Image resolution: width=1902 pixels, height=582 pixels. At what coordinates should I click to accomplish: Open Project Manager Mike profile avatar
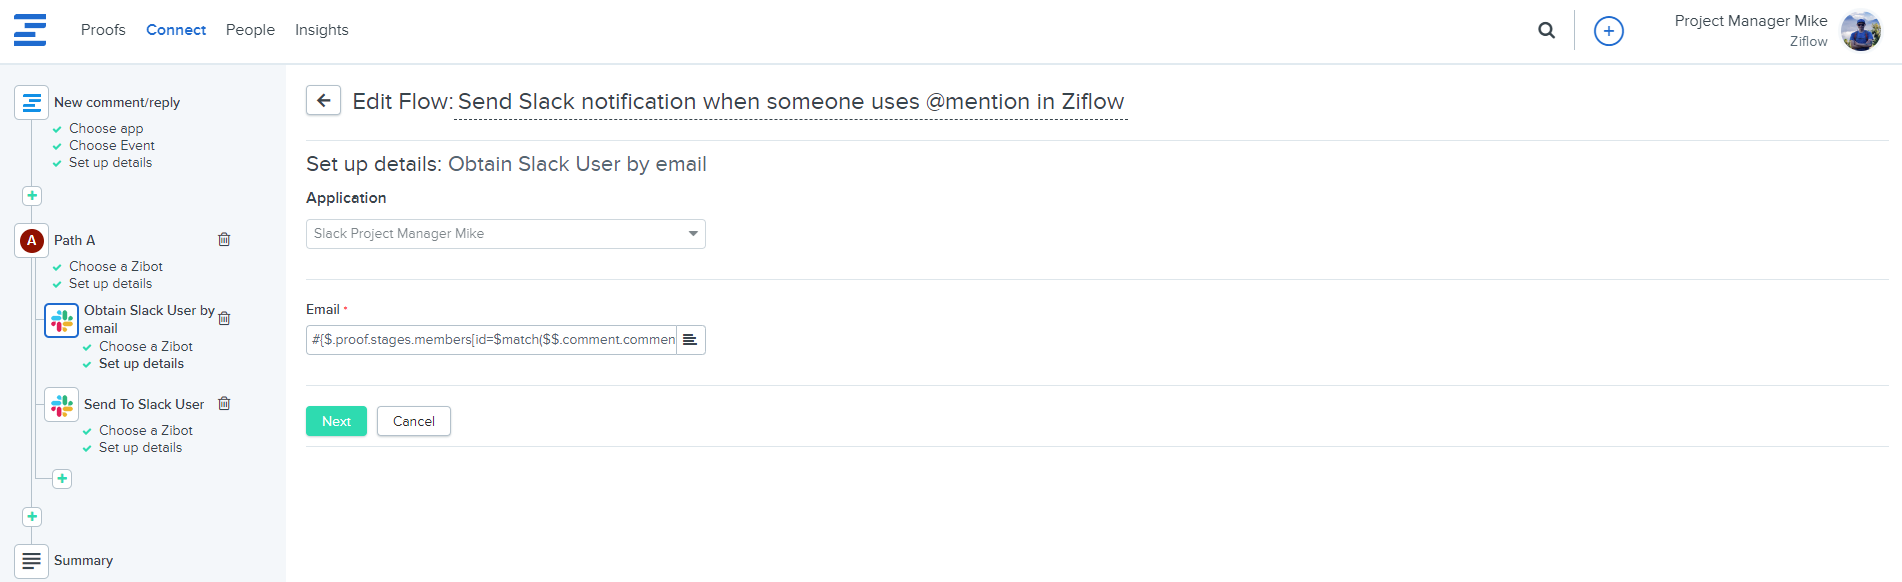tap(1860, 31)
